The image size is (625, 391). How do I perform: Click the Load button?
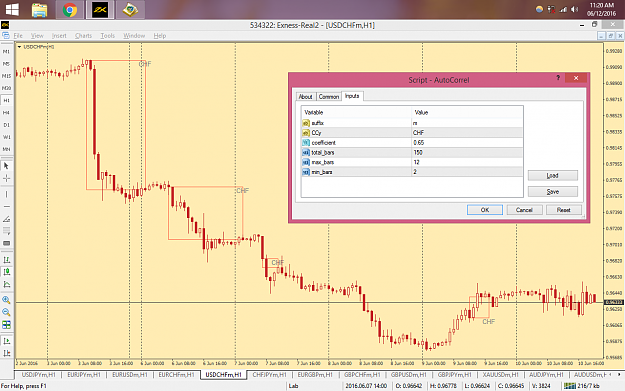coord(552,175)
